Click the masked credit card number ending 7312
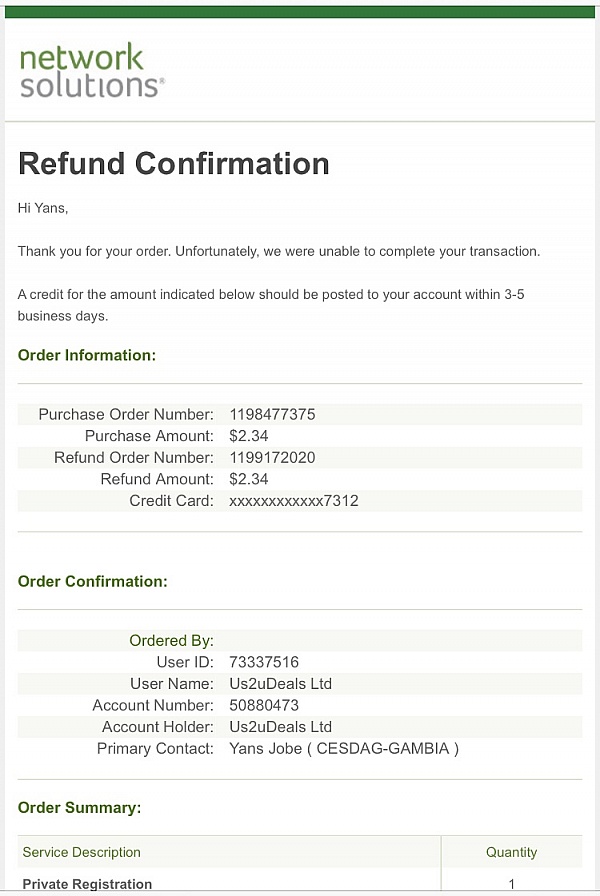Image resolution: width=600 pixels, height=896 pixels. (294, 501)
